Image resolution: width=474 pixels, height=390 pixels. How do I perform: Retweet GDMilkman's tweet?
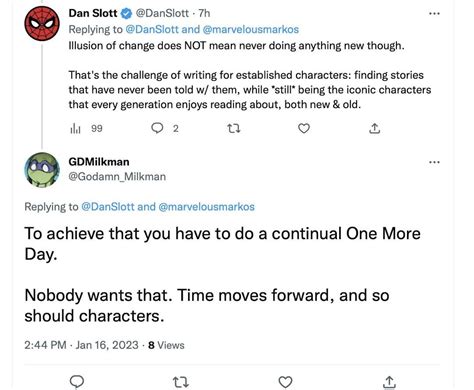click(x=181, y=382)
